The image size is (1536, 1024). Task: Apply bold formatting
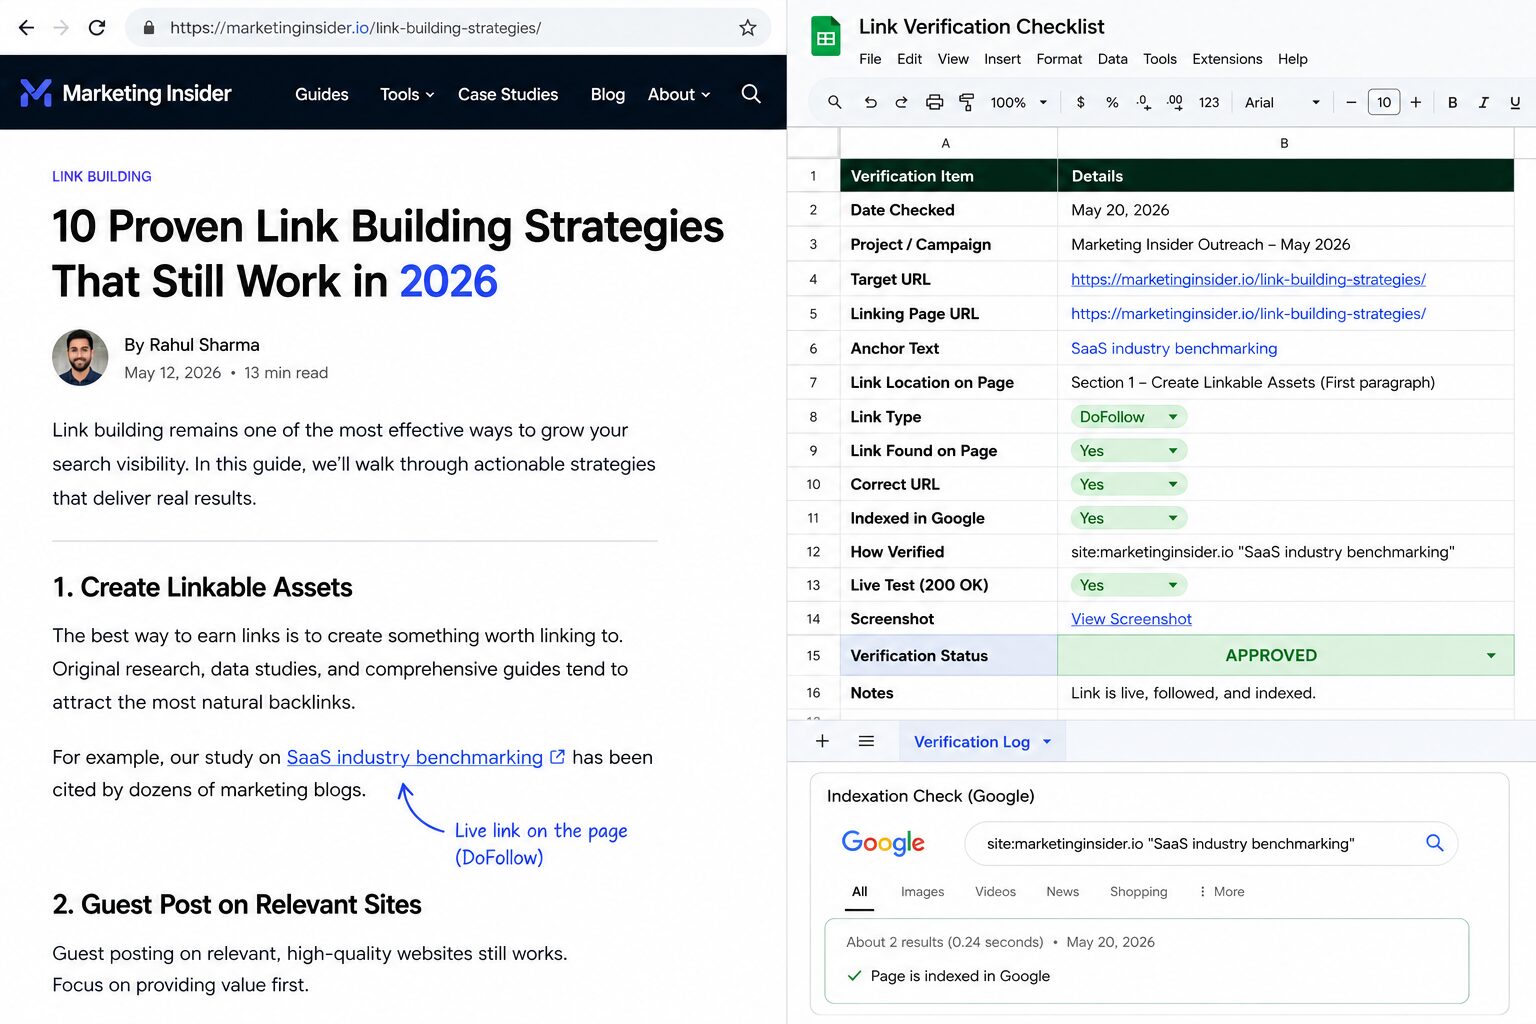(x=1452, y=102)
